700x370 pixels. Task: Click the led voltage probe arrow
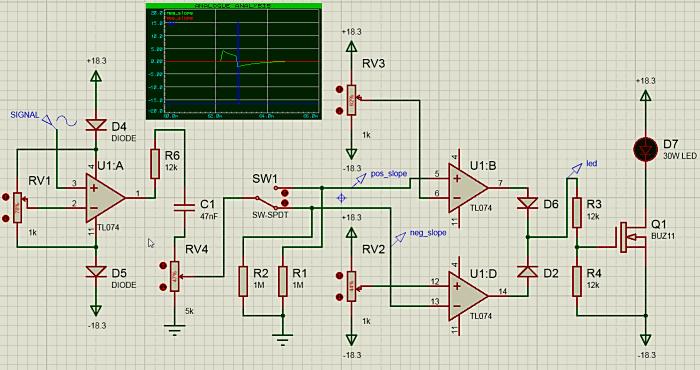coord(576,169)
